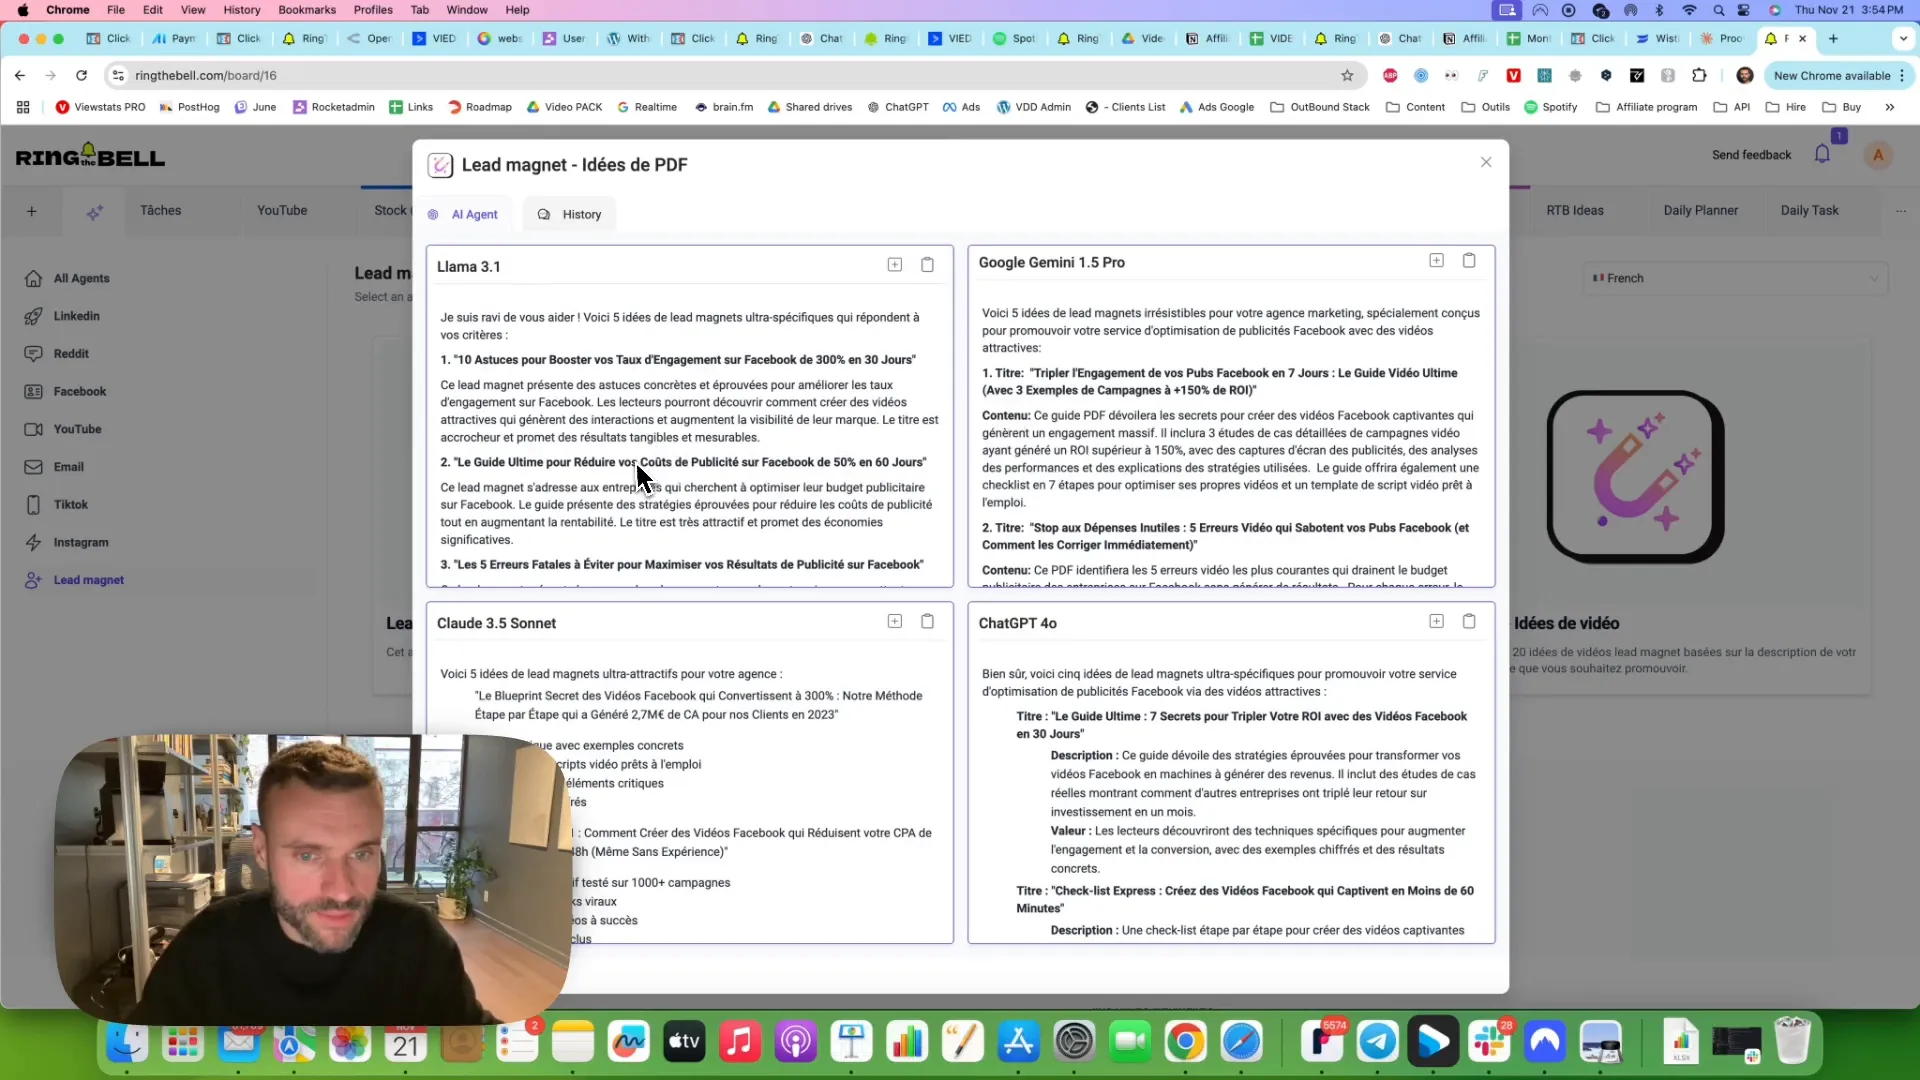
Task: Click New Chrome available button
Action: (1838, 75)
